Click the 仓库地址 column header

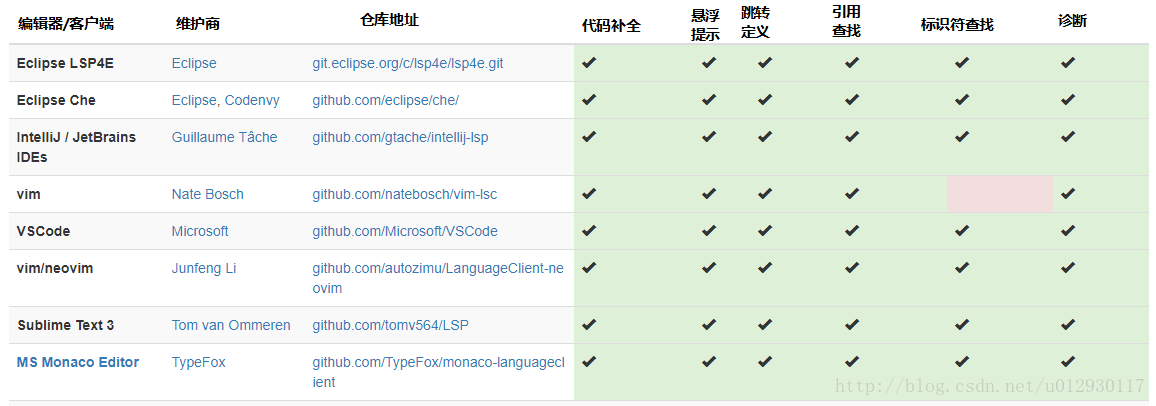(x=390, y=21)
